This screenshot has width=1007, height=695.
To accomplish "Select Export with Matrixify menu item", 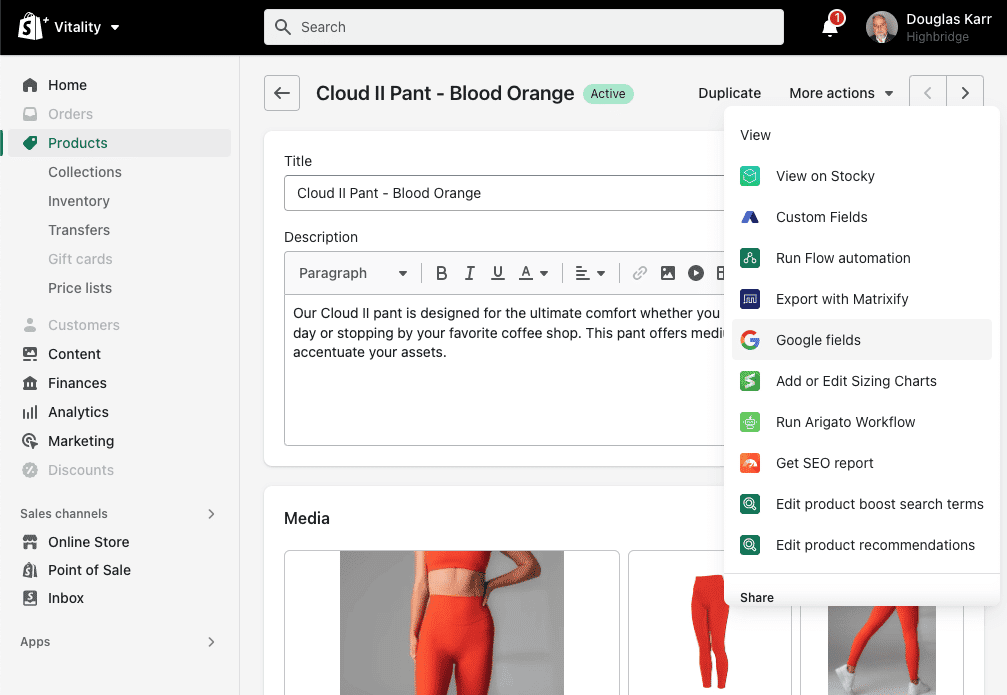I will 842,299.
